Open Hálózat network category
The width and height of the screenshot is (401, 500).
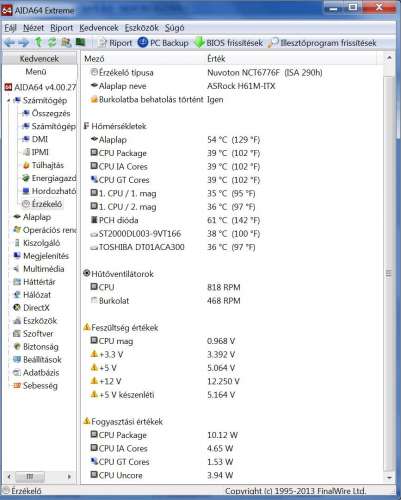32,295
